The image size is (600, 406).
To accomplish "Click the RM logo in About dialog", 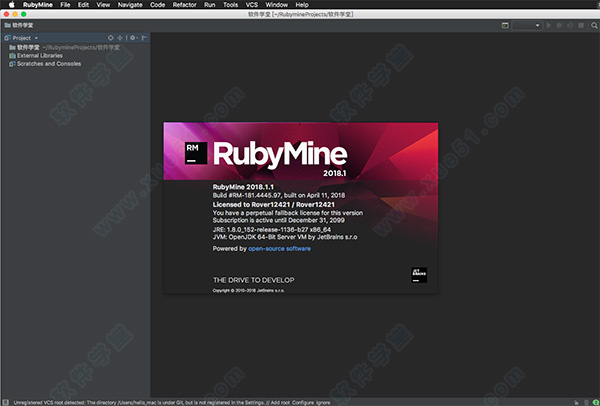I will pyautogui.click(x=196, y=153).
